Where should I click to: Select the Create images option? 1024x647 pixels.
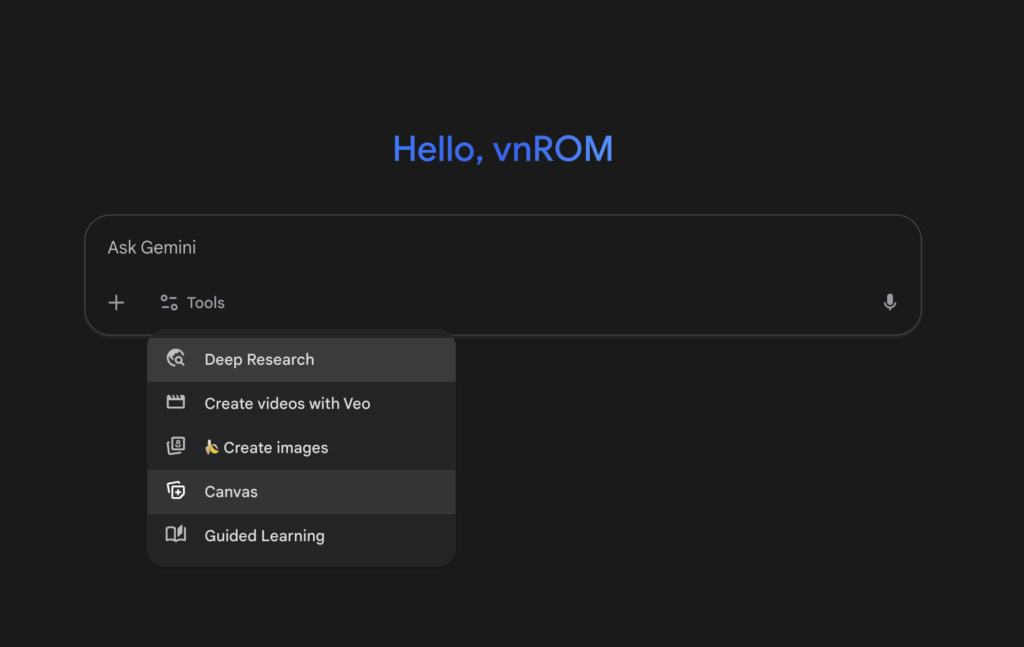[302, 448]
